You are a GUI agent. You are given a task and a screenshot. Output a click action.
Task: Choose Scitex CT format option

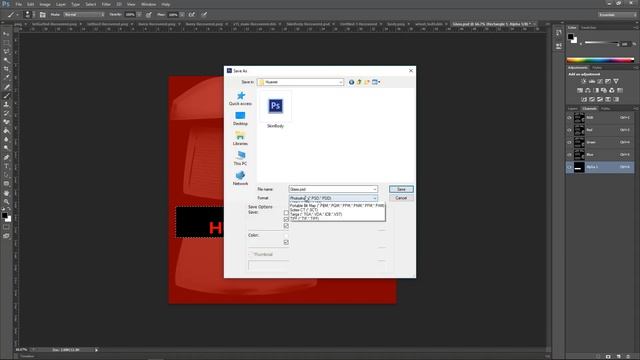[x=337, y=210]
